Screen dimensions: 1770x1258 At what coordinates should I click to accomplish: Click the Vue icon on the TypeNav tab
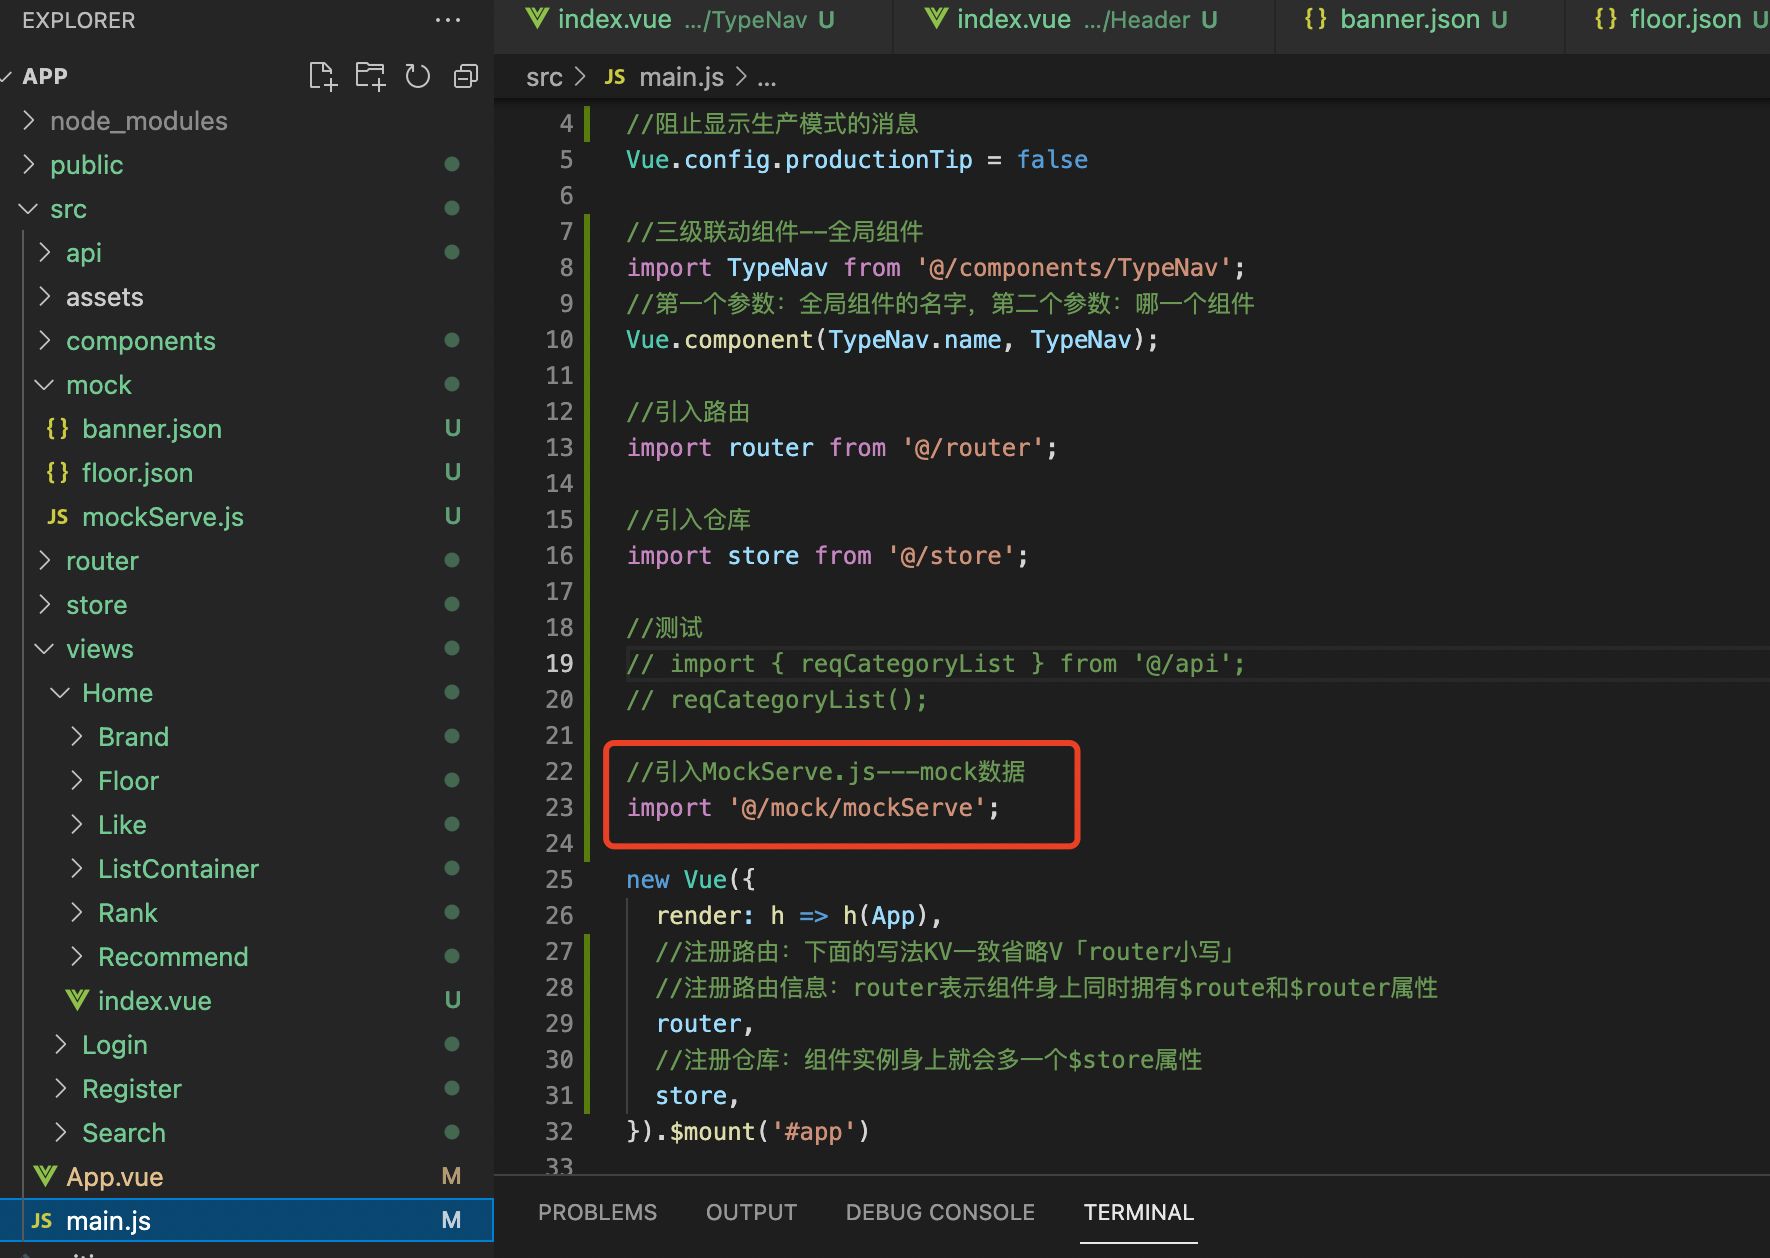[x=537, y=18]
